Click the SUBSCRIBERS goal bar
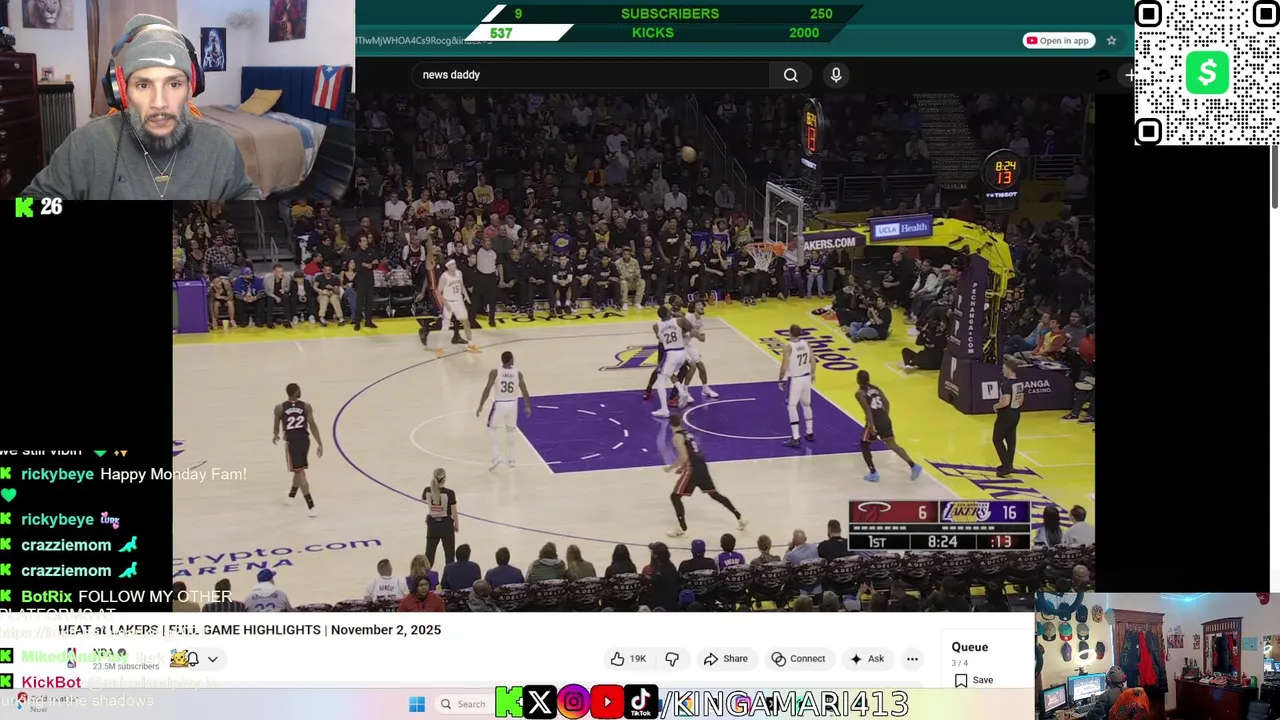The width and height of the screenshot is (1280, 720). click(670, 13)
